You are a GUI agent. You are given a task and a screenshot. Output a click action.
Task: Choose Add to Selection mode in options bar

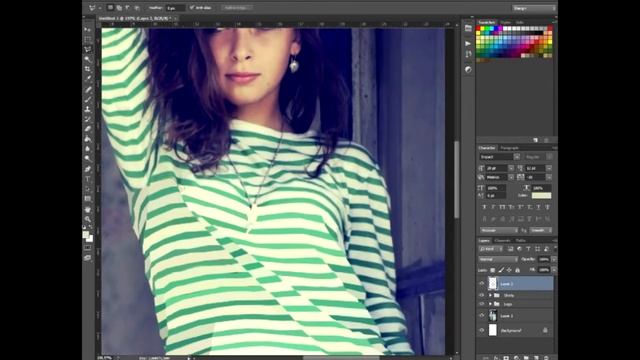point(119,7)
